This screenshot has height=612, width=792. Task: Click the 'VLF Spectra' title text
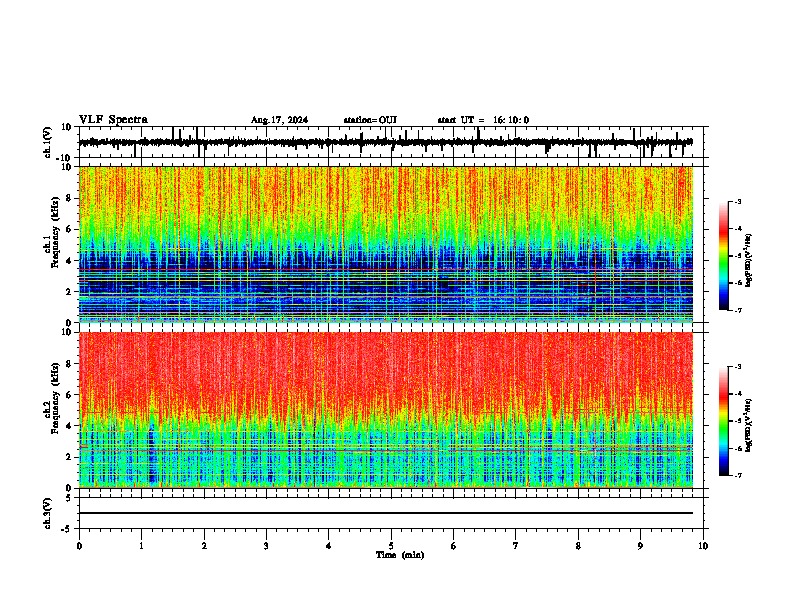113,120
